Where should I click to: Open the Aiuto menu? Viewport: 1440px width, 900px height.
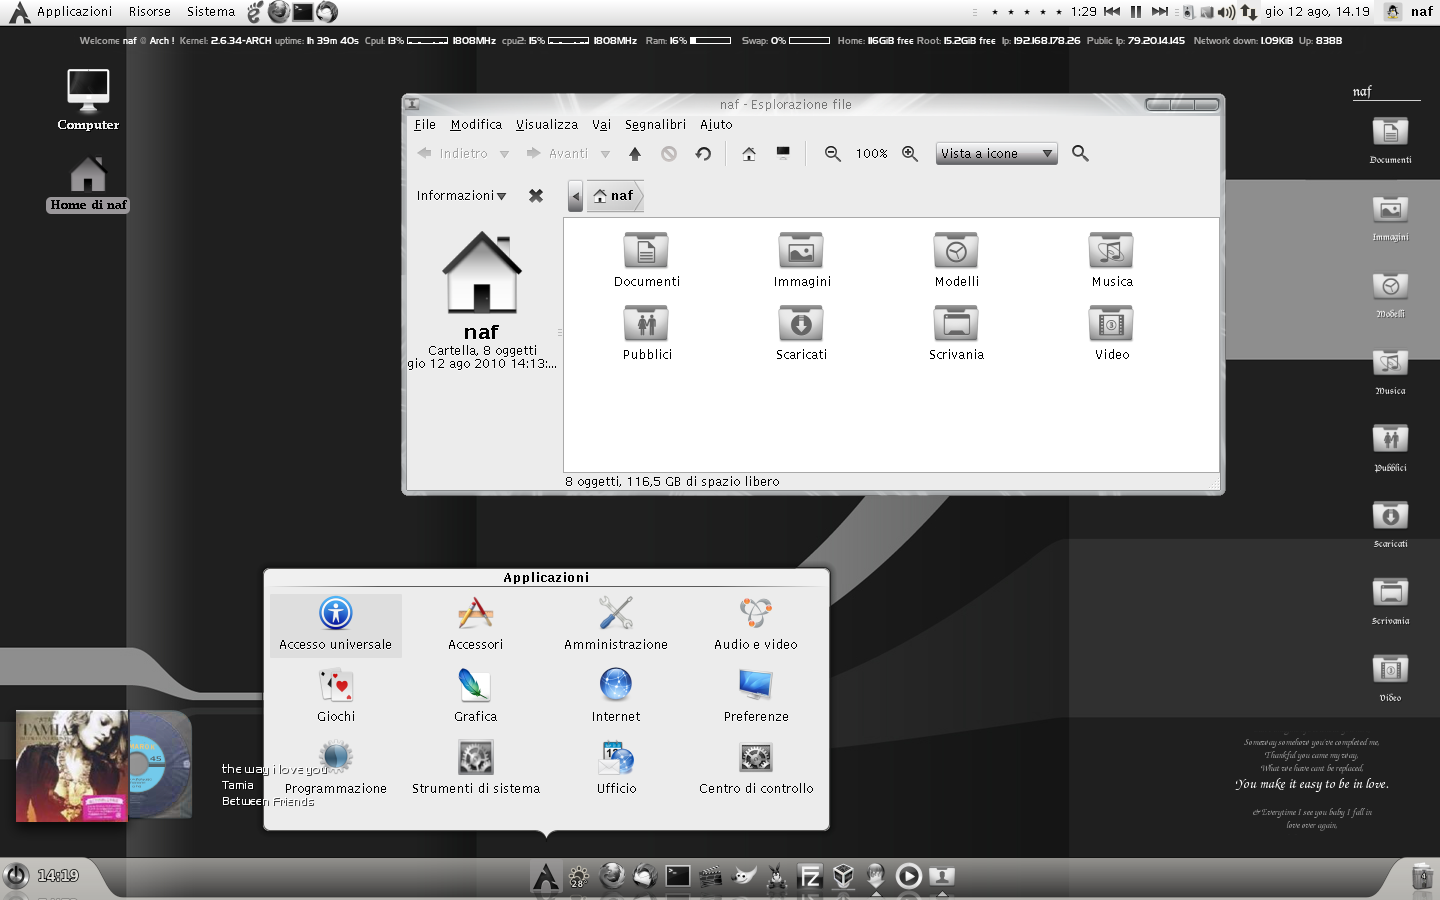click(716, 124)
